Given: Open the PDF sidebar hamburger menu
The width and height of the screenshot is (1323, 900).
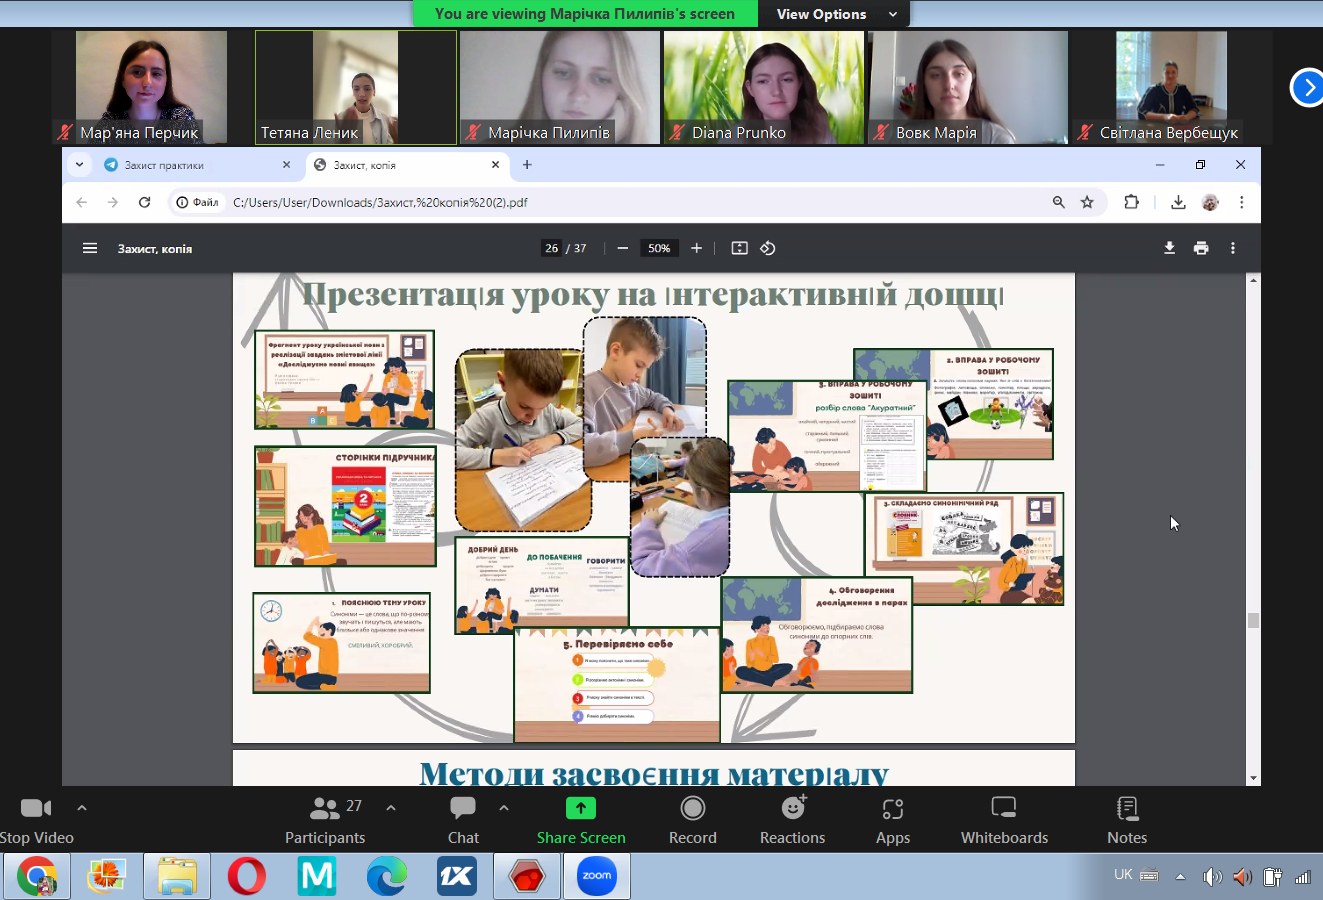Looking at the screenshot, I should click(90, 248).
